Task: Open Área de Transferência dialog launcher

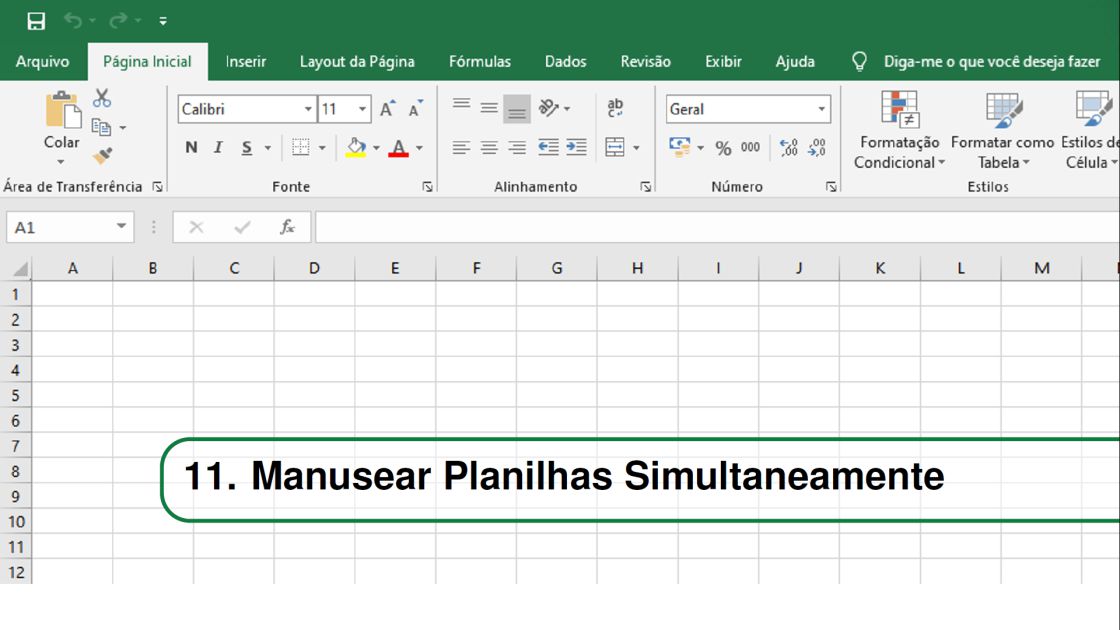Action: point(158,187)
